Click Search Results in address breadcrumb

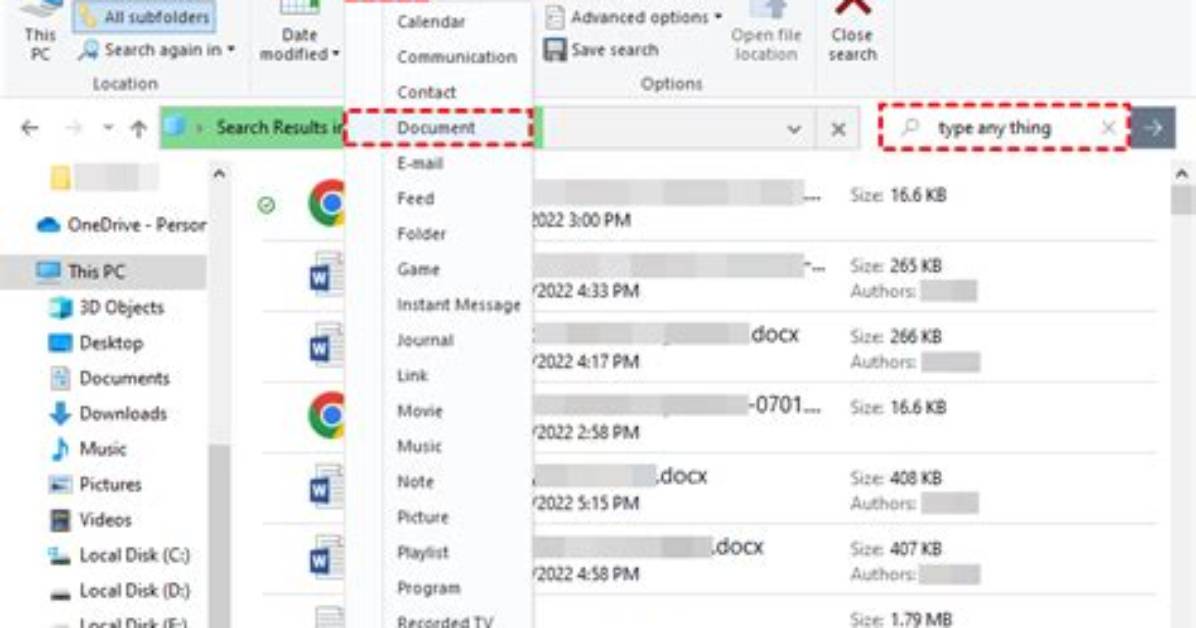(x=278, y=127)
